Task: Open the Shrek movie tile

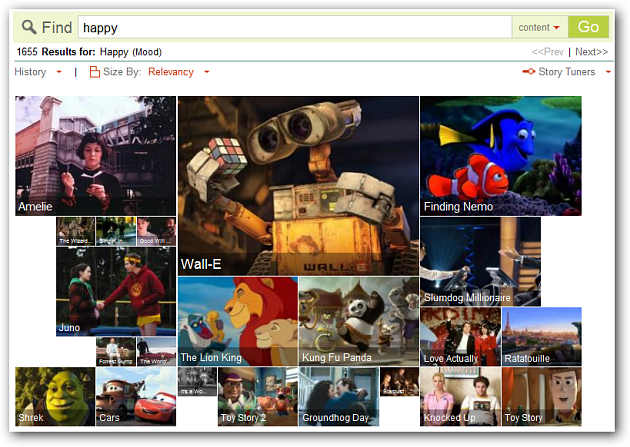Action: tap(55, 396)
